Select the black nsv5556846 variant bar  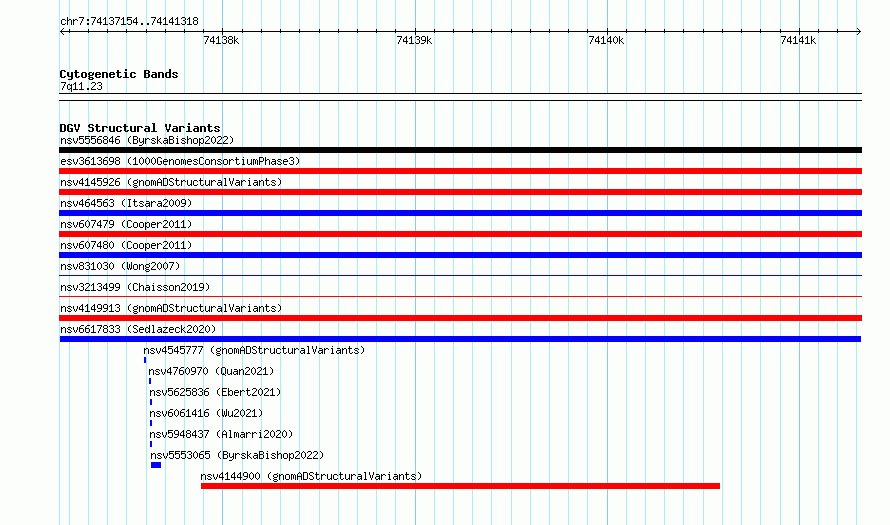coord(460,150)
